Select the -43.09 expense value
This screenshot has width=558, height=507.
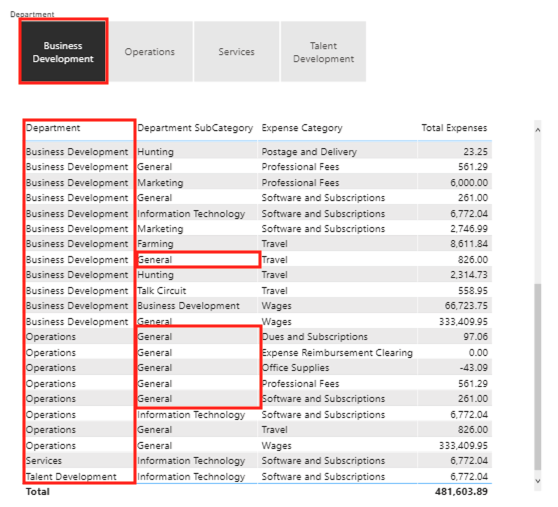tap(474, 368)
